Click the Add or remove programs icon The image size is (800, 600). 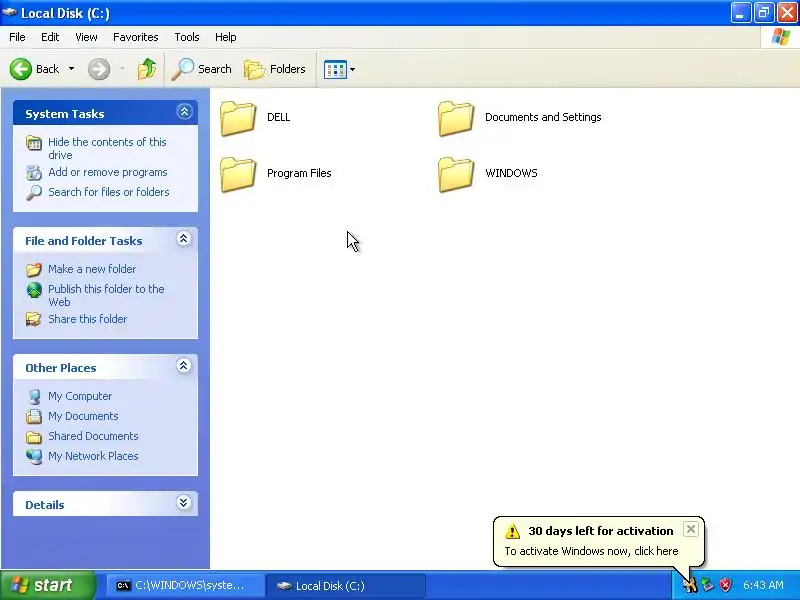click(x=34, y=173)
